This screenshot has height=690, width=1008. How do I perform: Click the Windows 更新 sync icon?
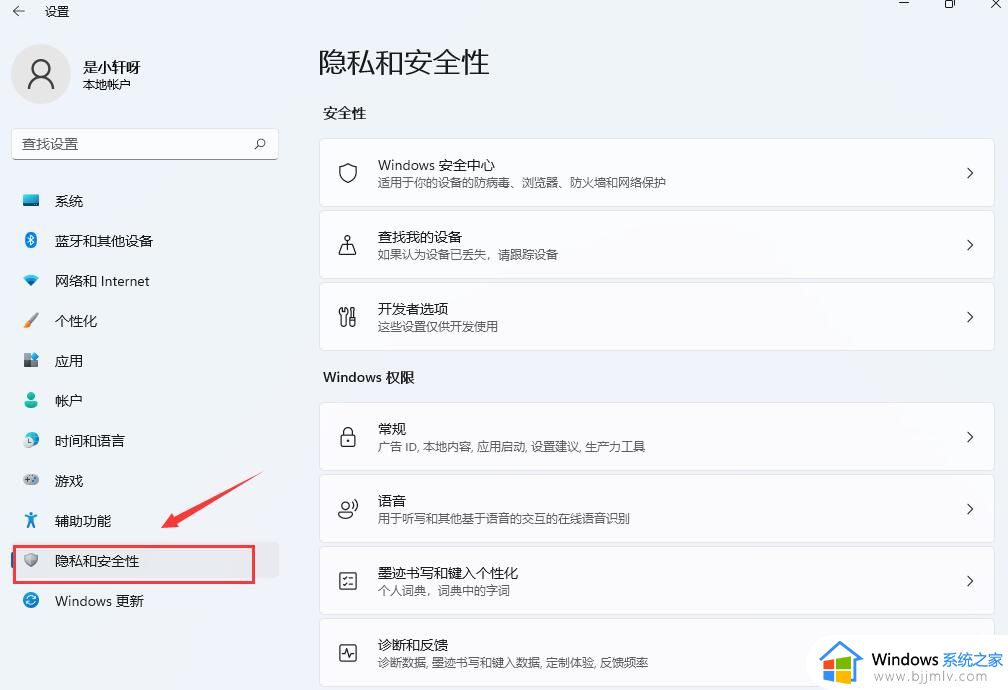[31, 600]
